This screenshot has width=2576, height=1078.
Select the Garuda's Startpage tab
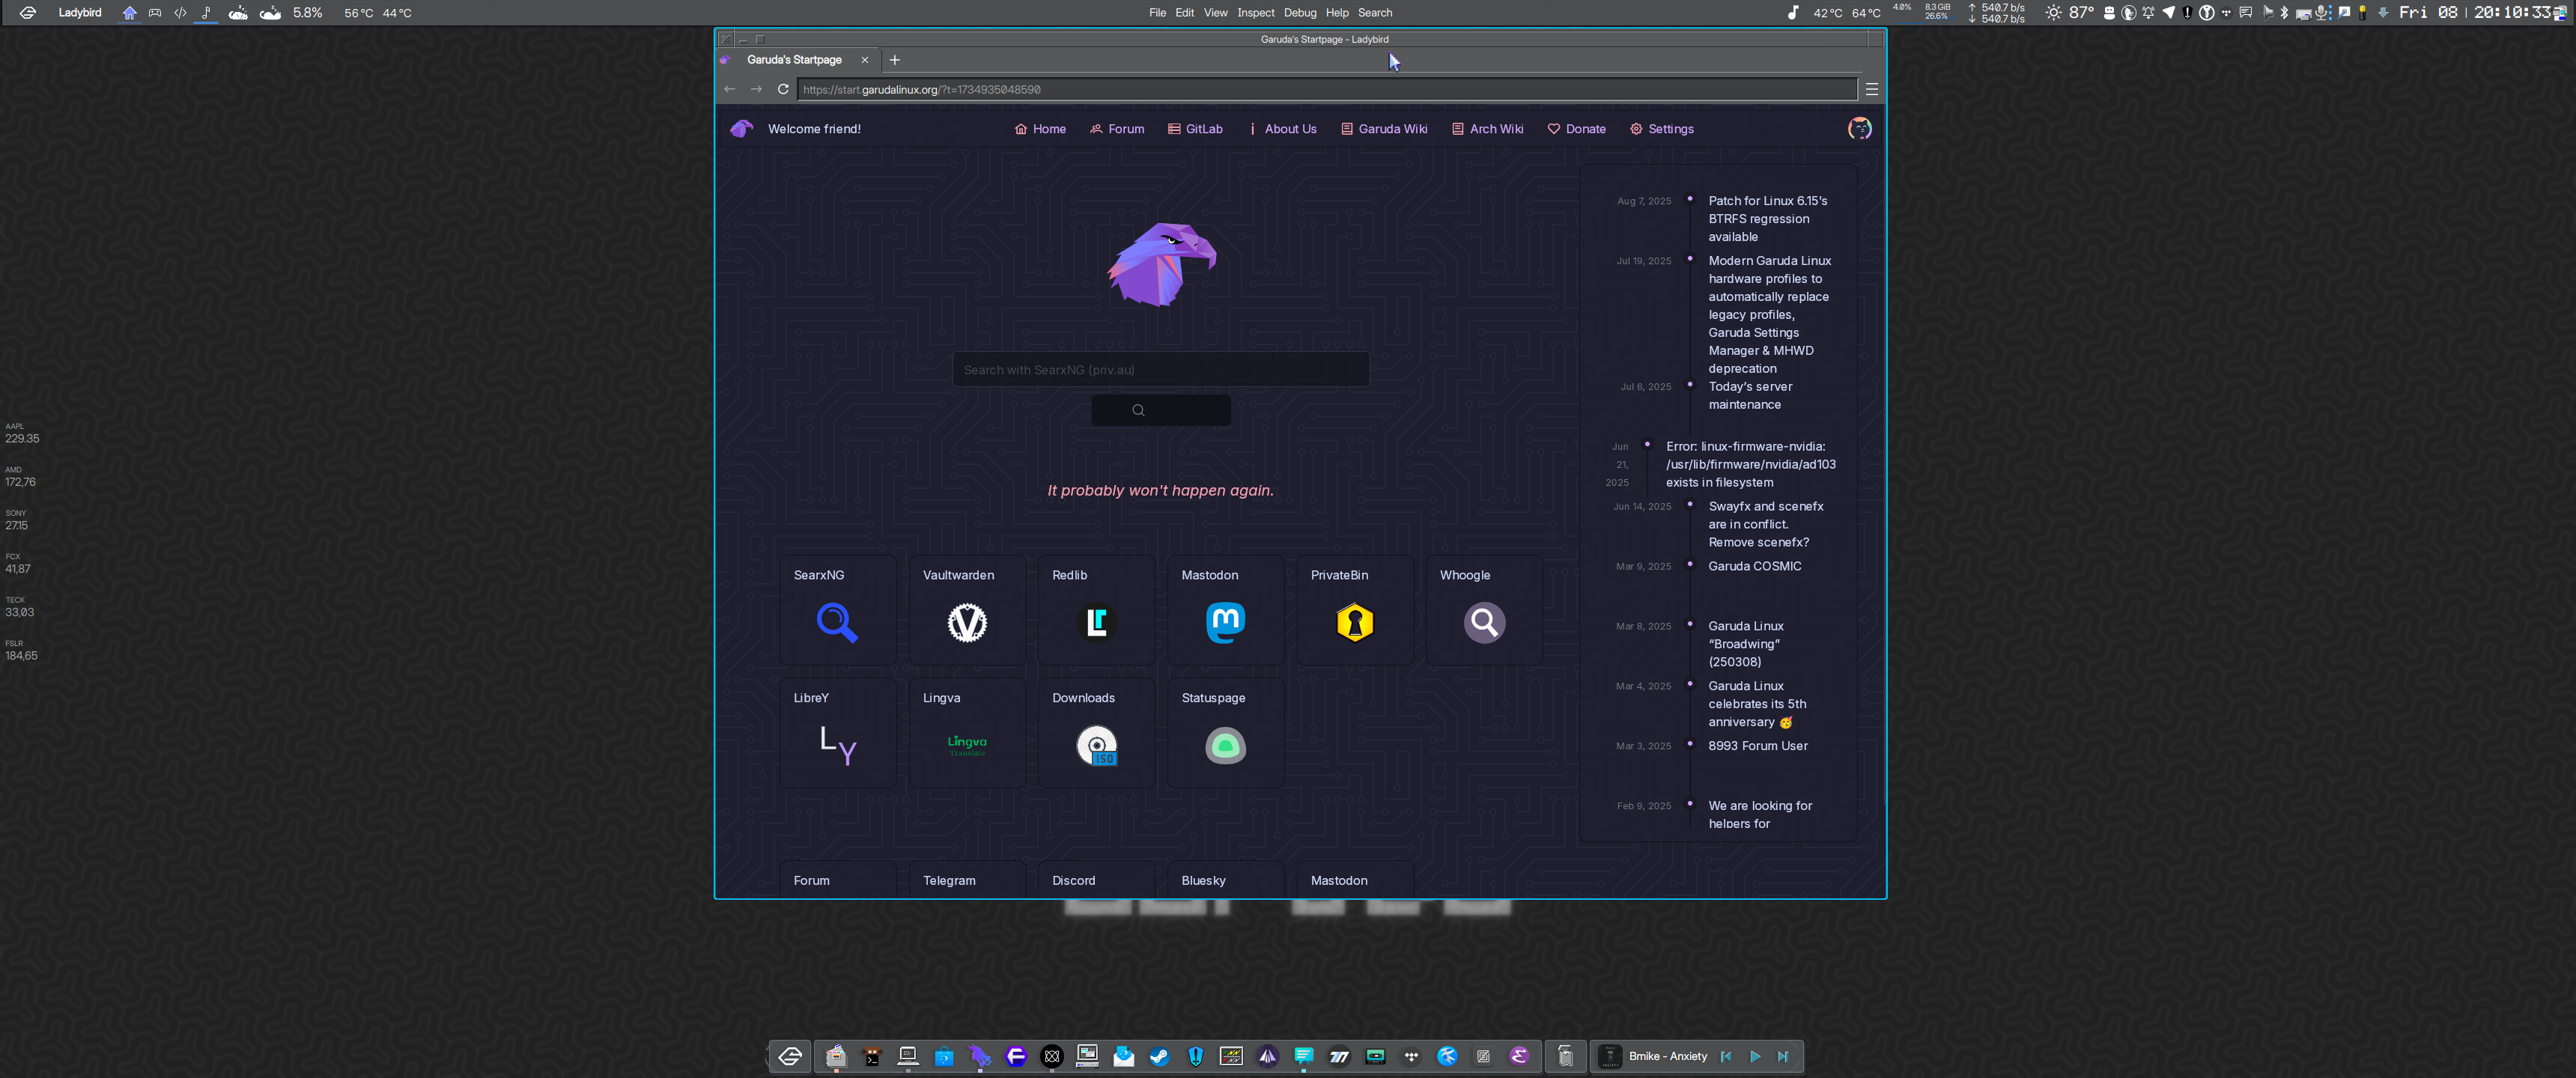(x=794, y=60)
